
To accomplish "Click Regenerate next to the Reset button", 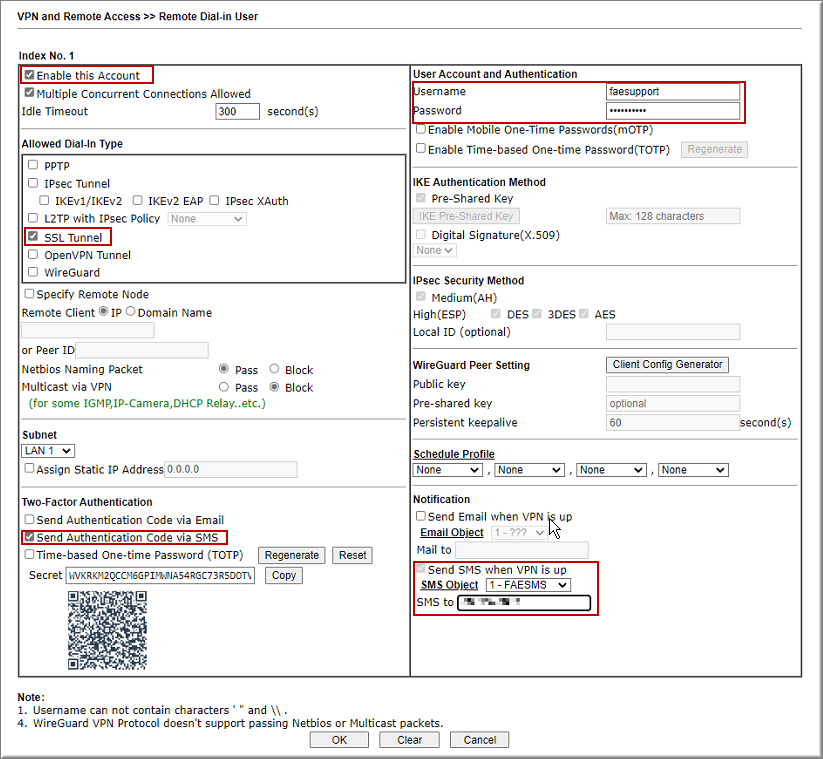I will click(x=292, y=555).
